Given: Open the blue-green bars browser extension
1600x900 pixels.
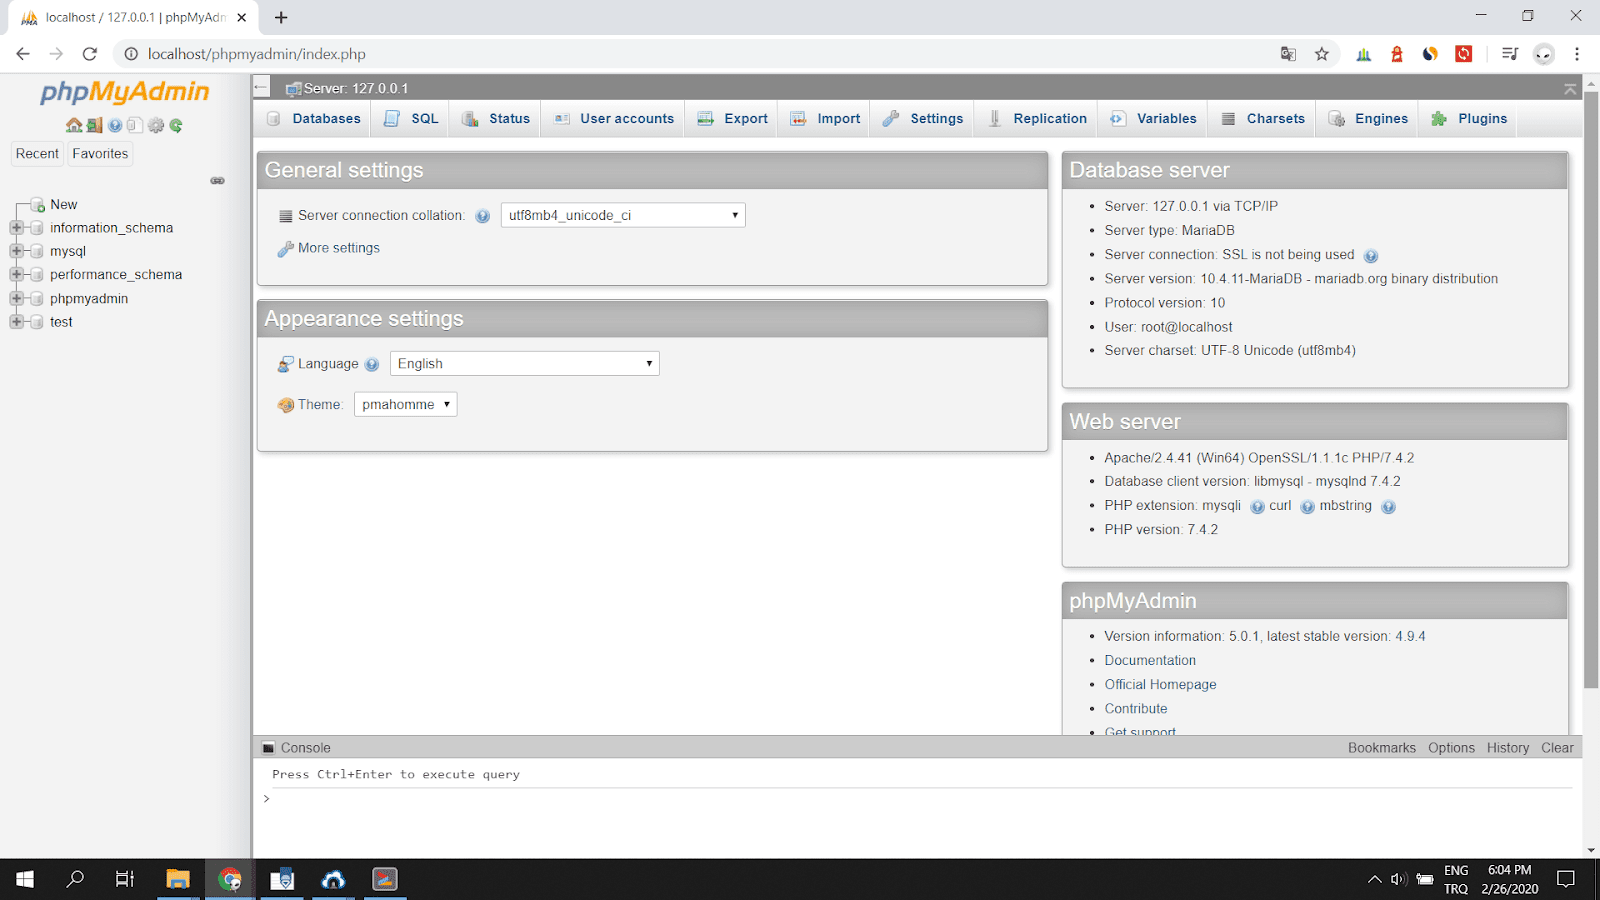Looking at the screenshot, I should (x=1363, y=54).
